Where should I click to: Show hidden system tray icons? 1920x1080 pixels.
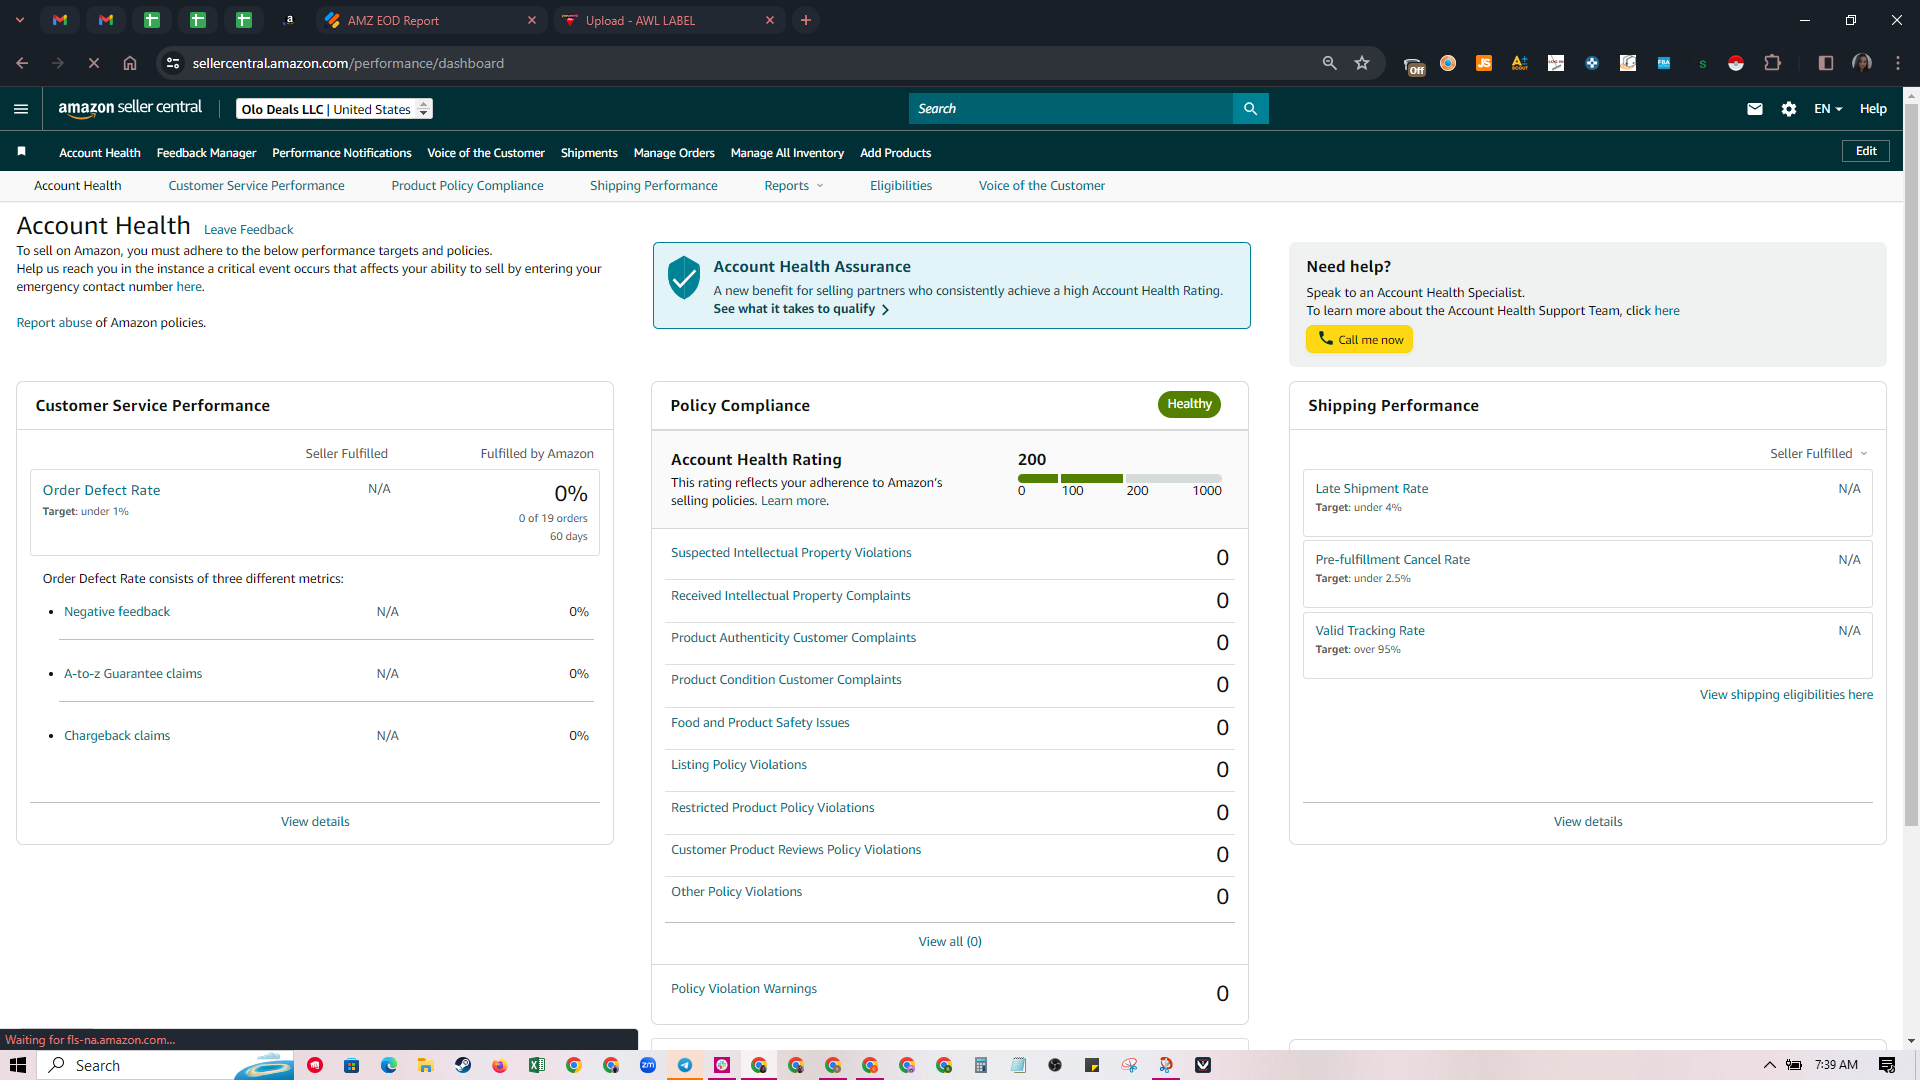click(1769, 1065)
